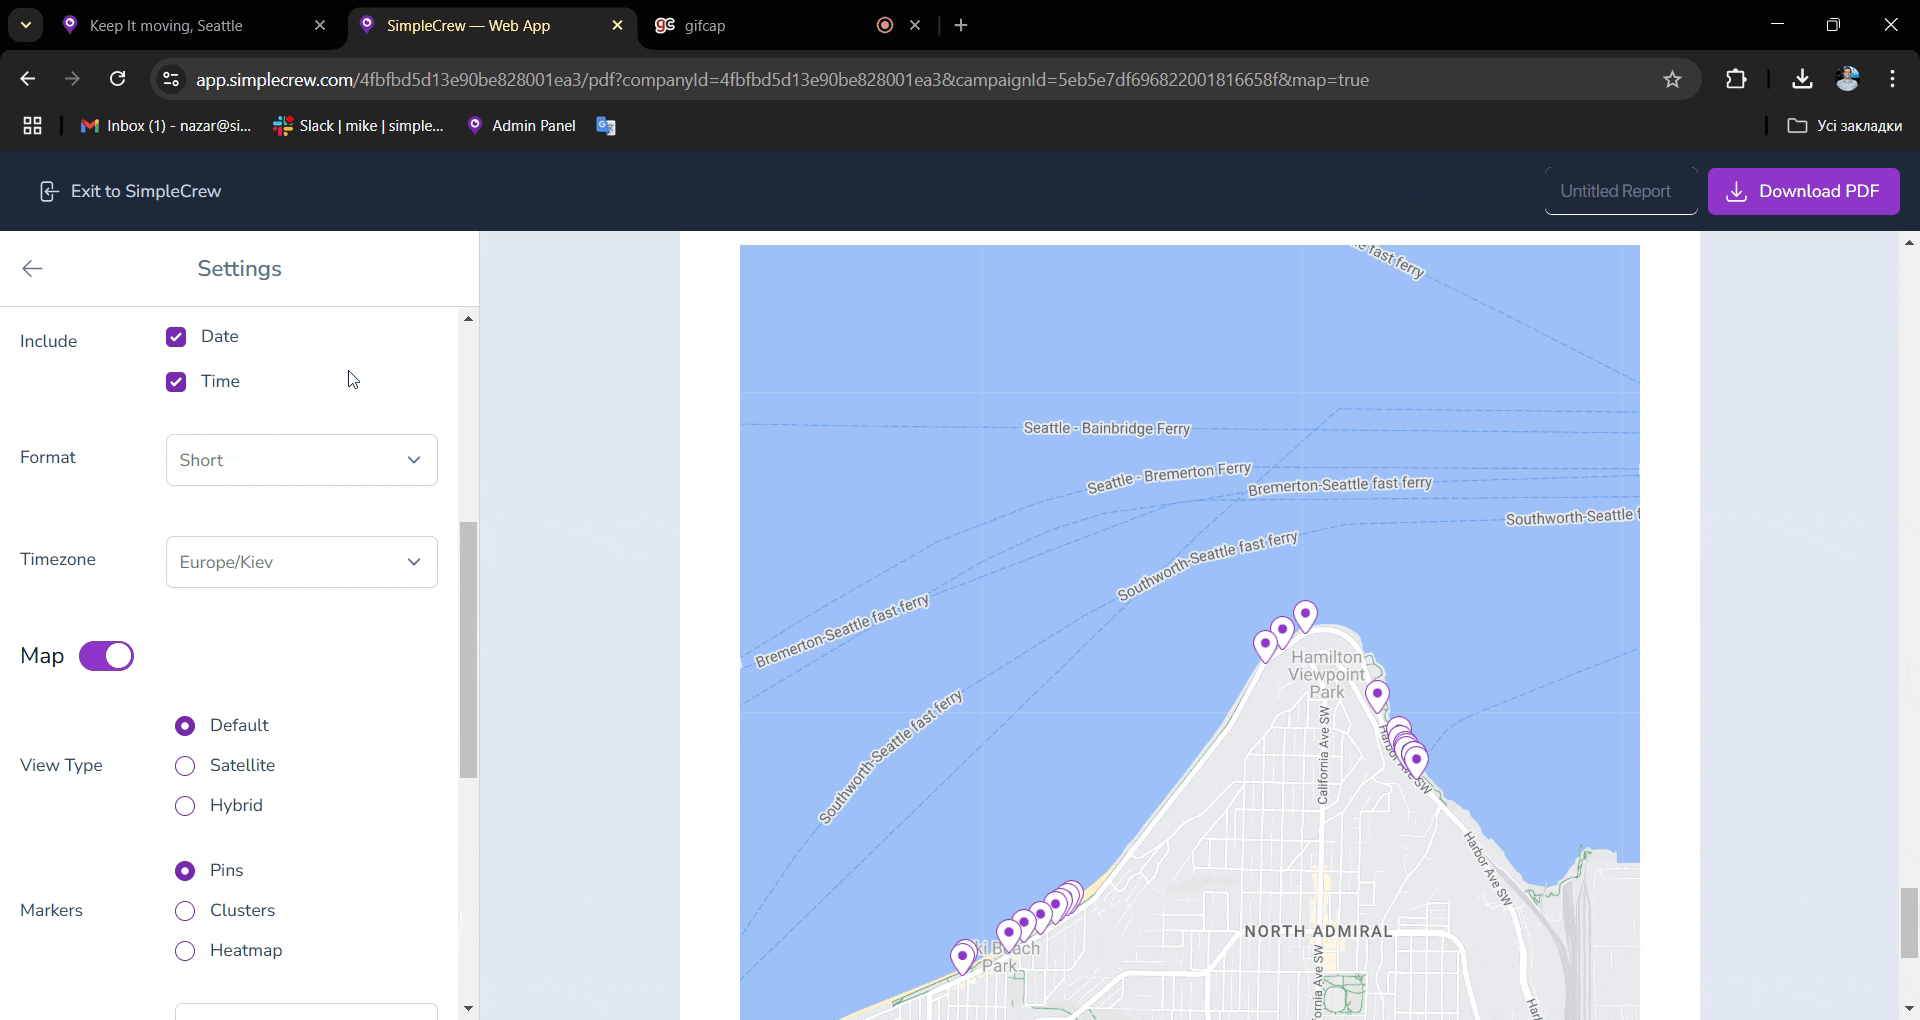Viewport: 1920px width, 1020px height.
Task: Click settings panel scroll-down arrow
Action: pos(468,1009)
